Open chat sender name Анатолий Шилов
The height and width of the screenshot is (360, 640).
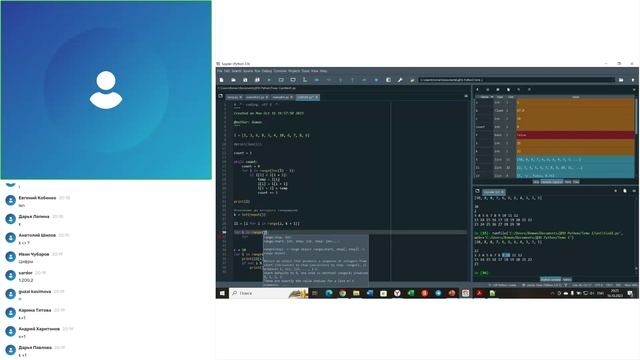(37, 235)
